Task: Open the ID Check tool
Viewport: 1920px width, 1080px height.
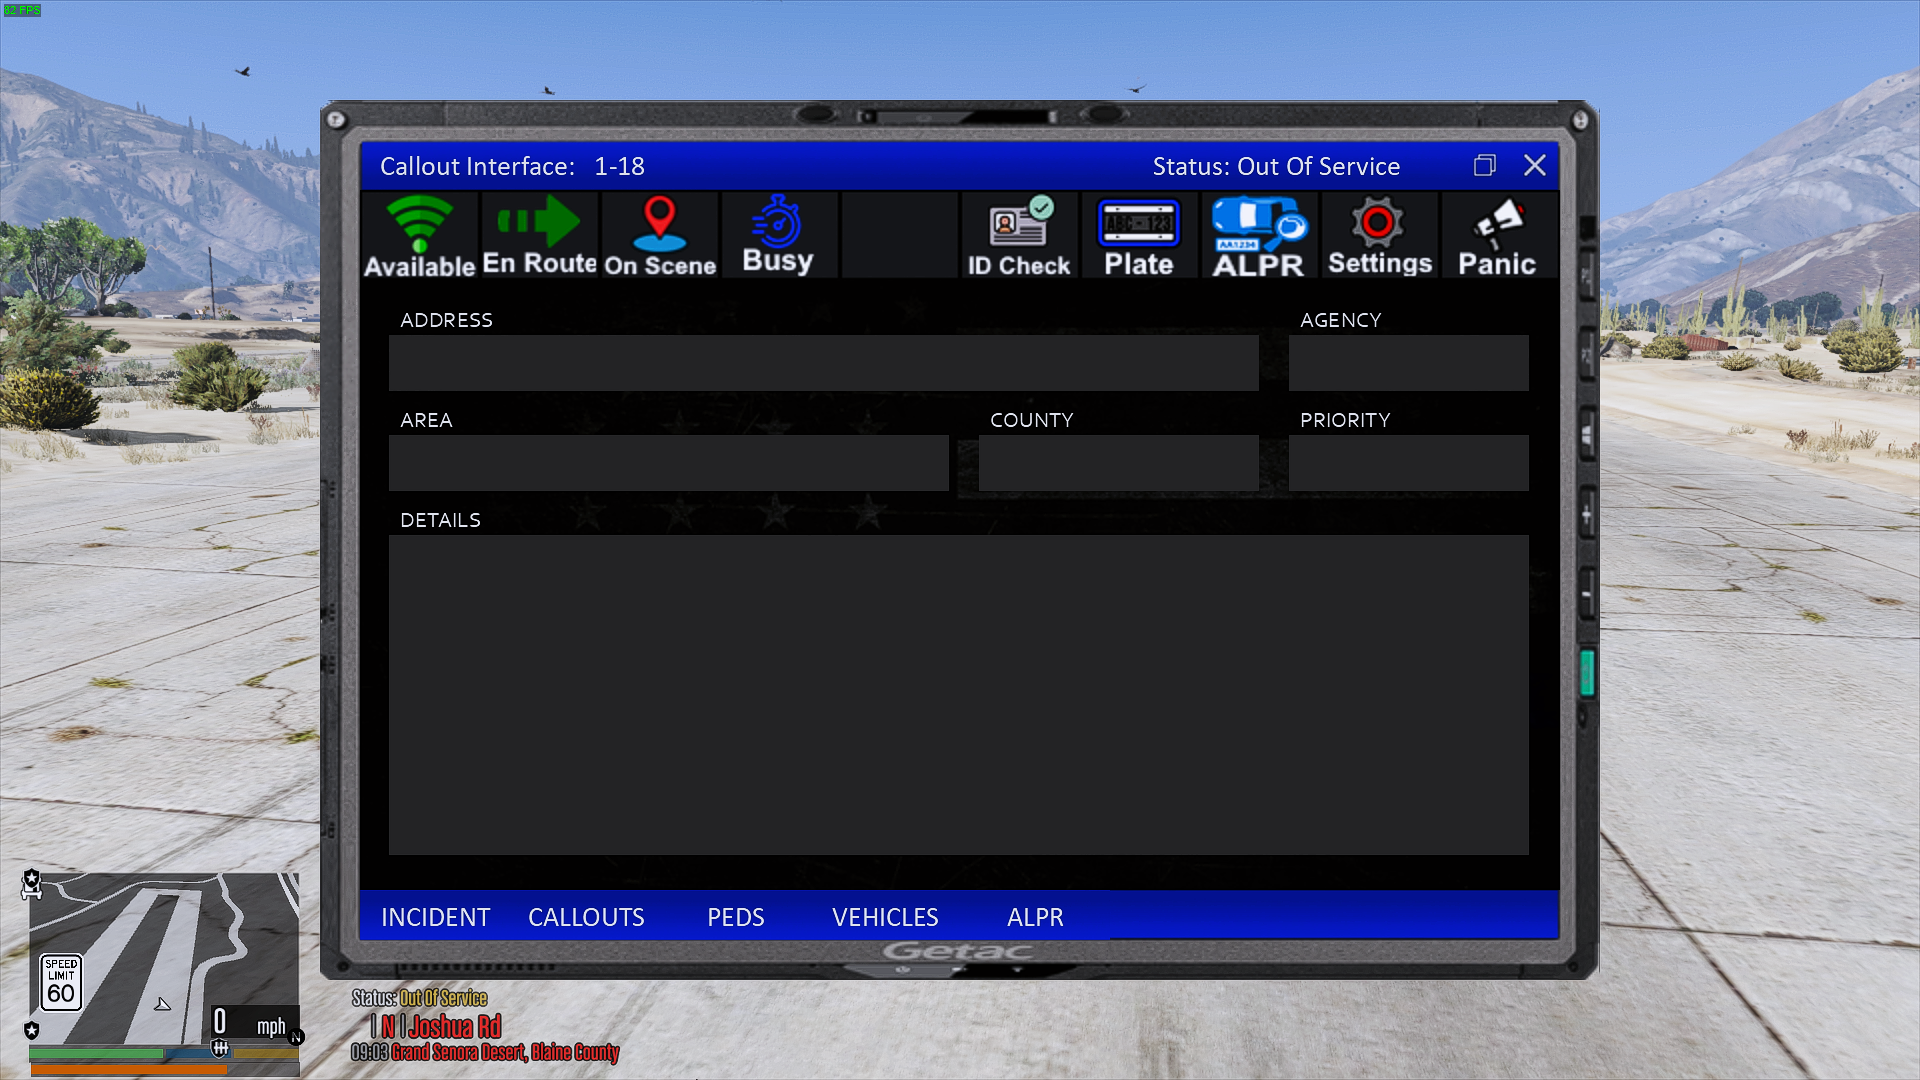Action: (1018, 236)
